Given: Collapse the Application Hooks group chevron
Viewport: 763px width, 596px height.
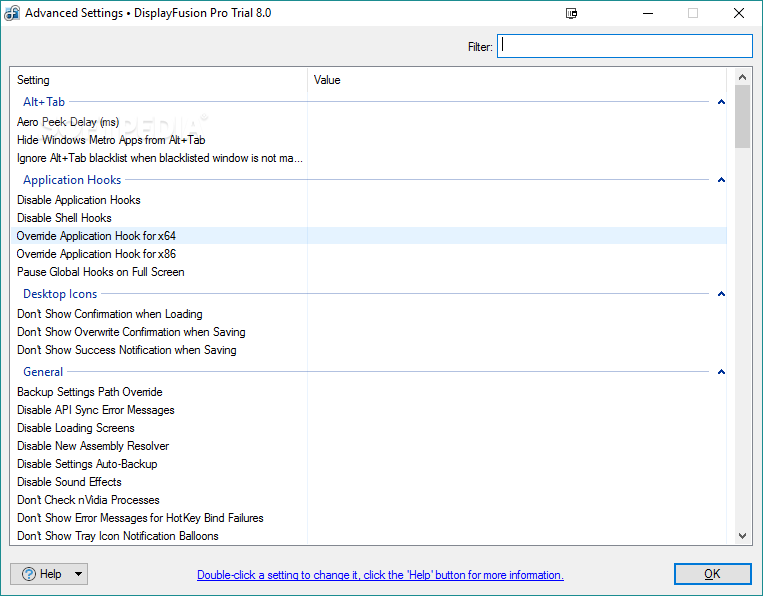Looking at the screenshot, I should coord(721,180).
